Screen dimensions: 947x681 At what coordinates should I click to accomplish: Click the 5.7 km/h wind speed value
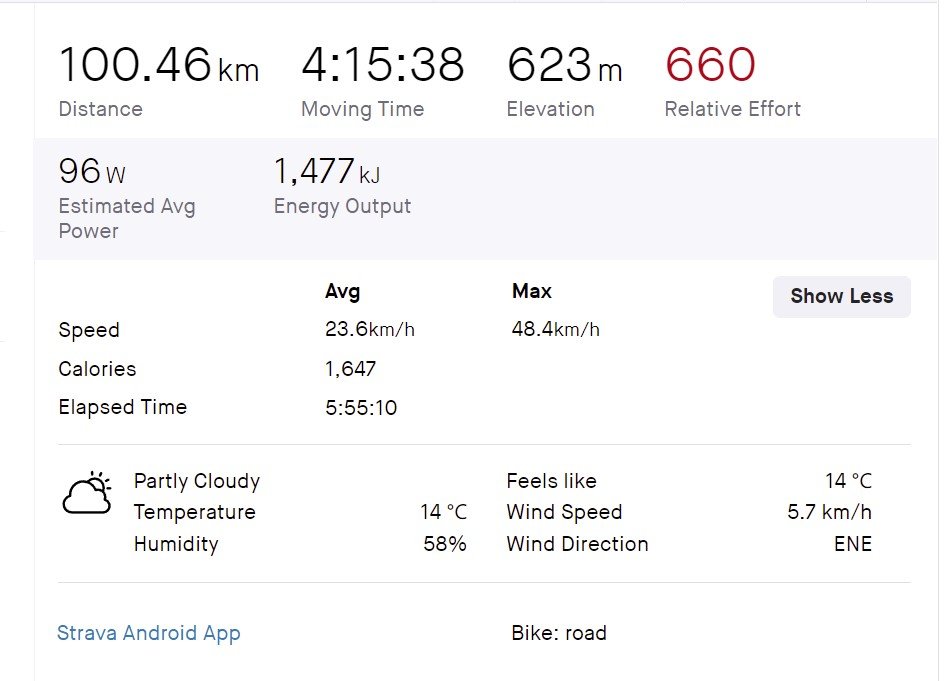(829, 512)
